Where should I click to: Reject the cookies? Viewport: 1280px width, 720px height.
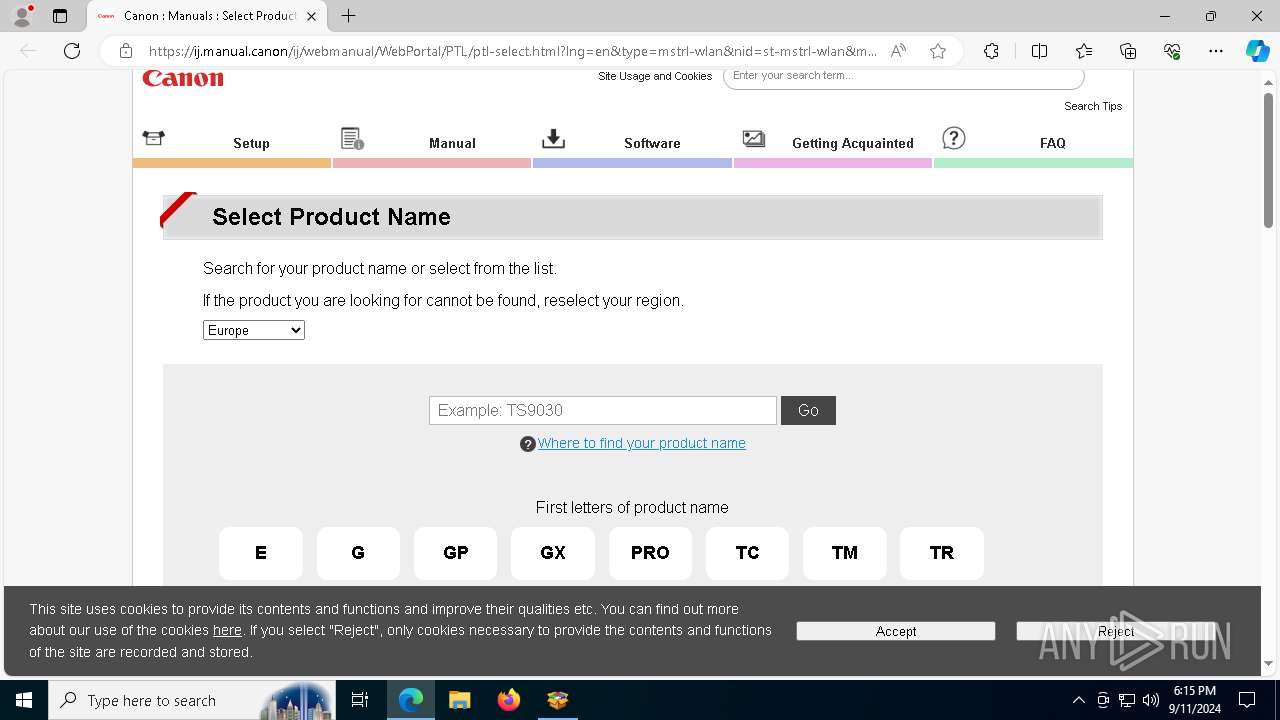click(1116, 631)
